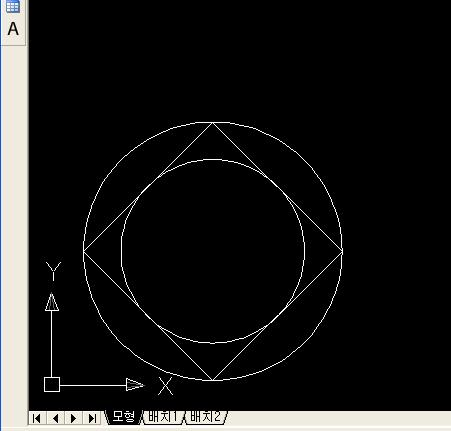Go to previous layout tab arrow
This screenshot has height=431, width=451.
tap(55, 418)
